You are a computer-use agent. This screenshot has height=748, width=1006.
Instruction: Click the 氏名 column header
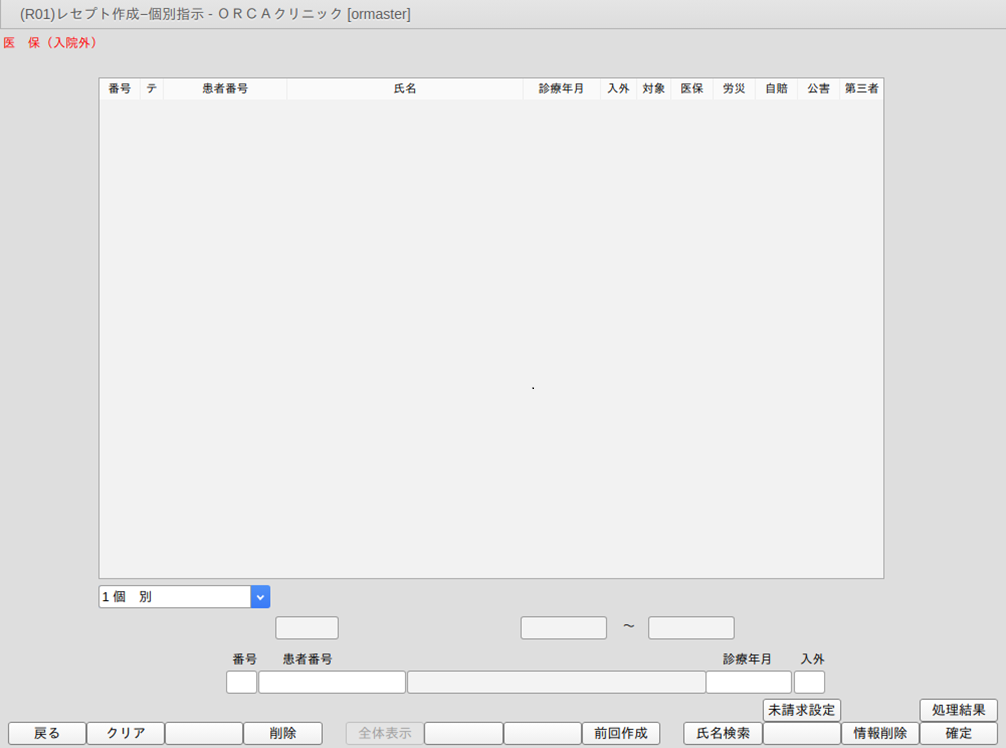[x=404, y=89]
